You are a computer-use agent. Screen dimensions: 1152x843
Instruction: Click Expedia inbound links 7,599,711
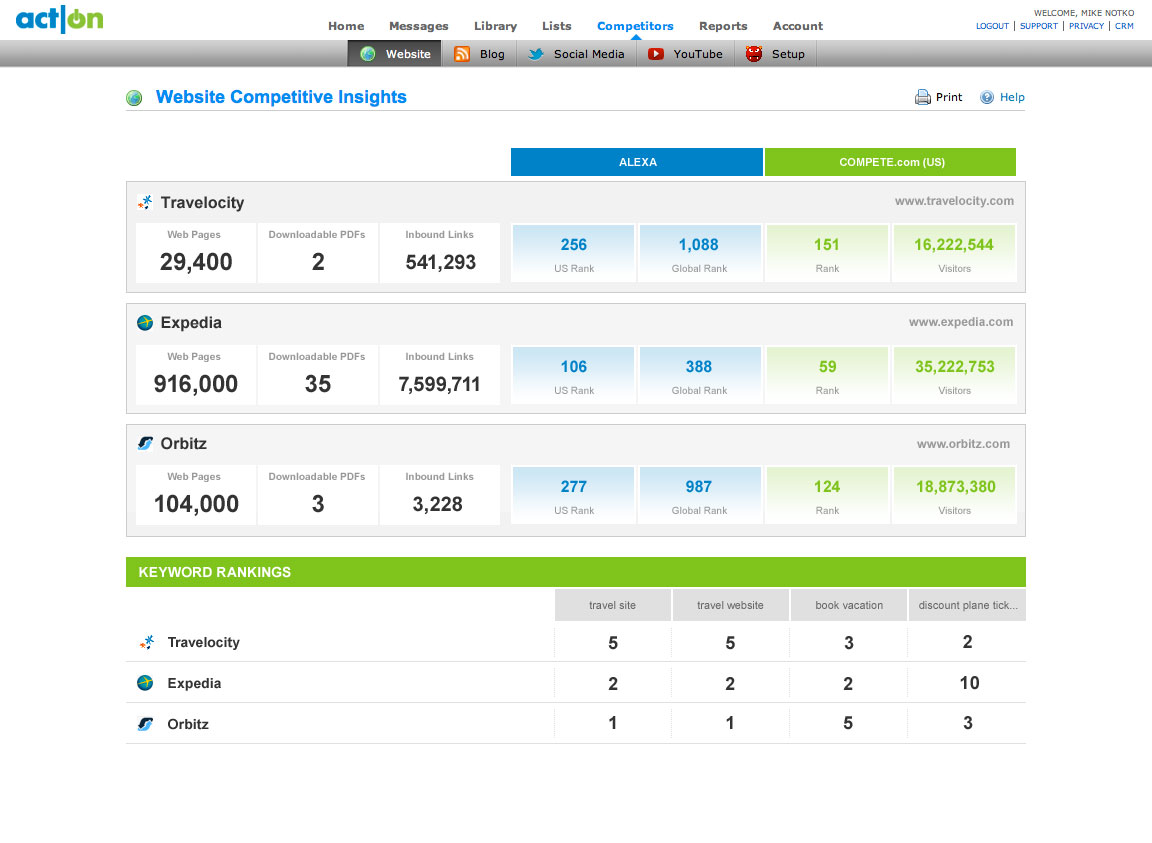pyautogui.click(x=439, y=384)
